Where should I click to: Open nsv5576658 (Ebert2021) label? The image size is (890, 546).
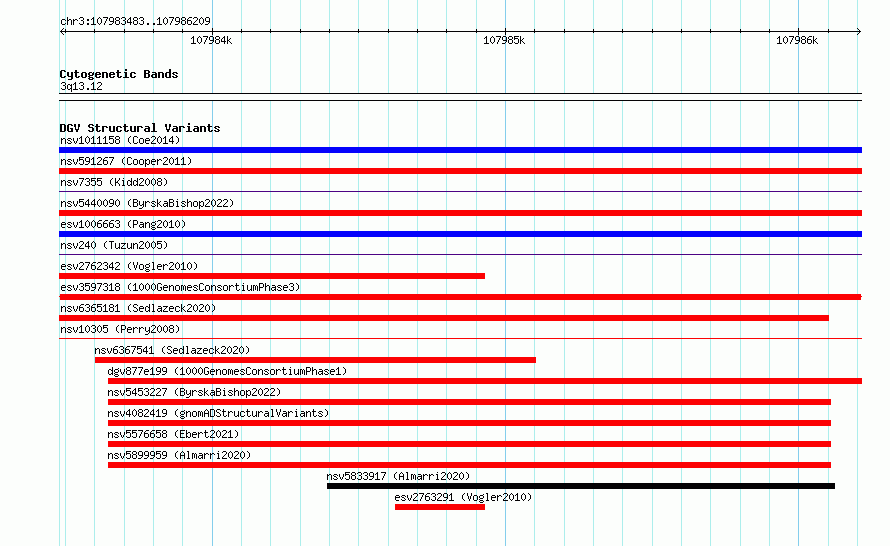[x=173, y=434]
